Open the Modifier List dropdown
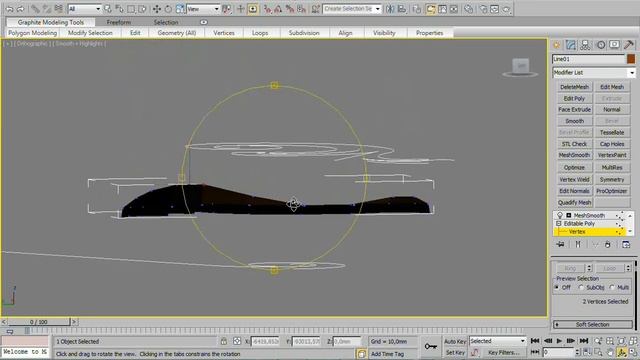Viewport: 640px width, 360px height. click(x=594, y=73)
